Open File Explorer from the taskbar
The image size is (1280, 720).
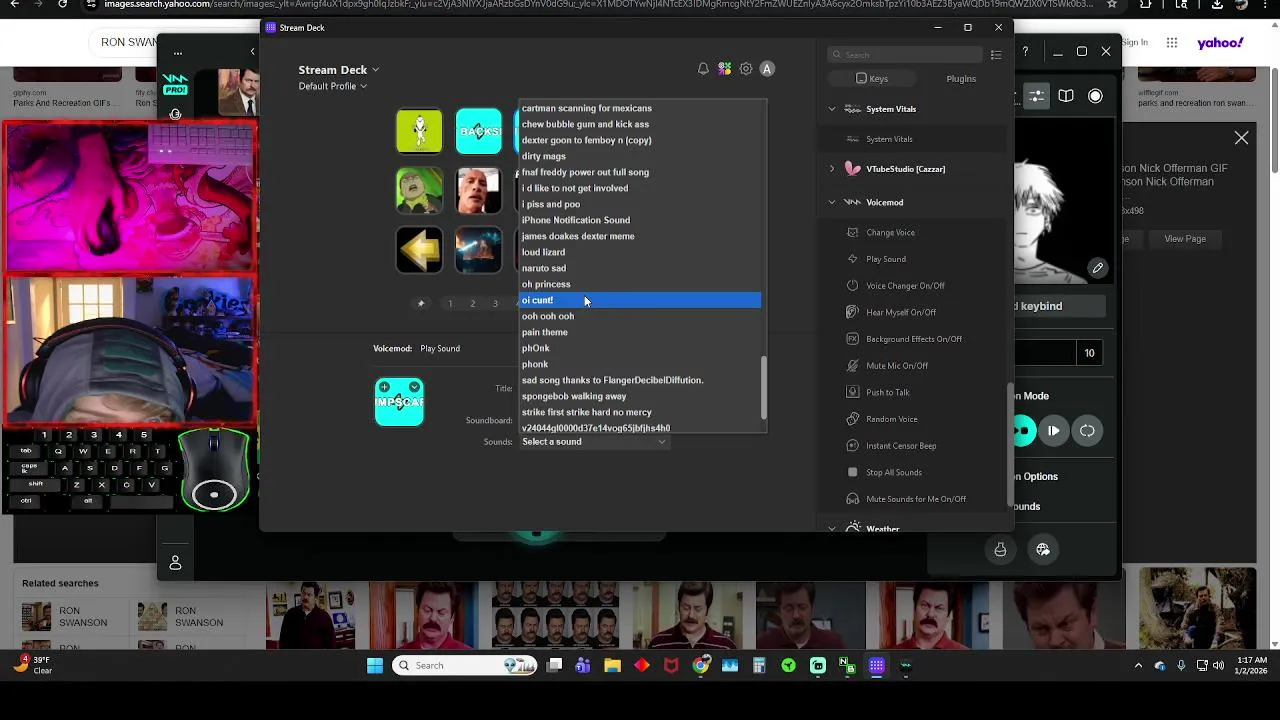612,666
